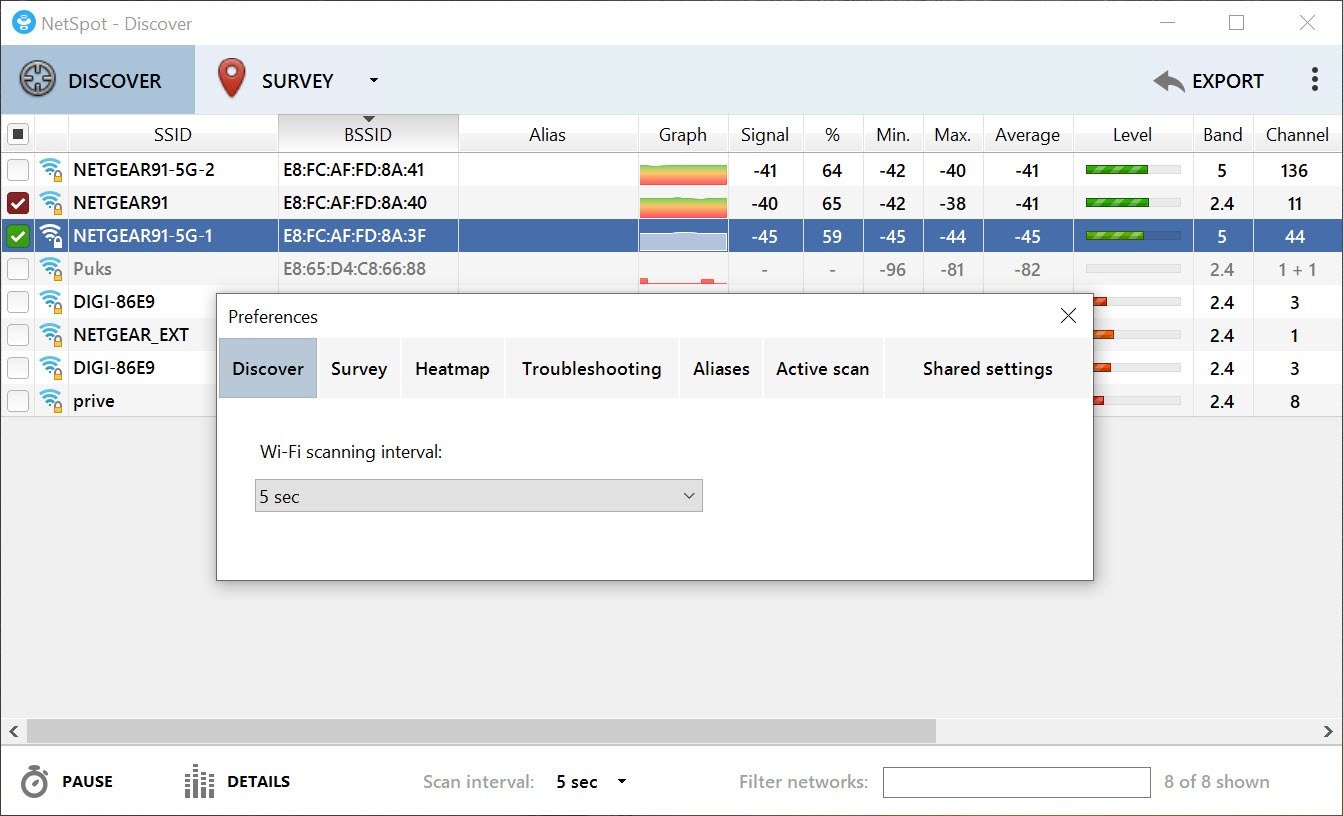Open the Survey dropdown arrow
This screenshot has width=1343, height=816.
(374, 81)
